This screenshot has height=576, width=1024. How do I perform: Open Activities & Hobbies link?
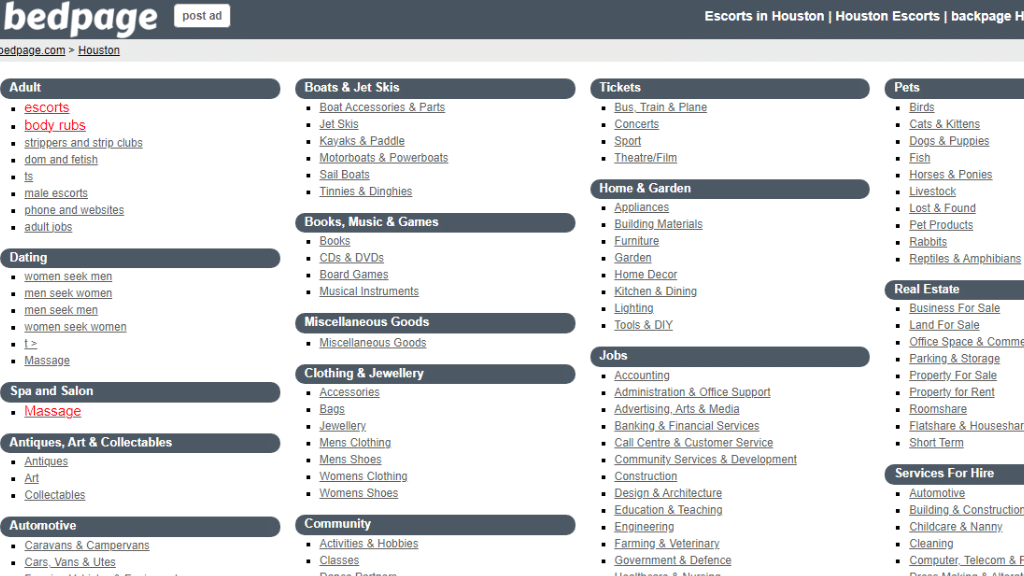(368, 544)
